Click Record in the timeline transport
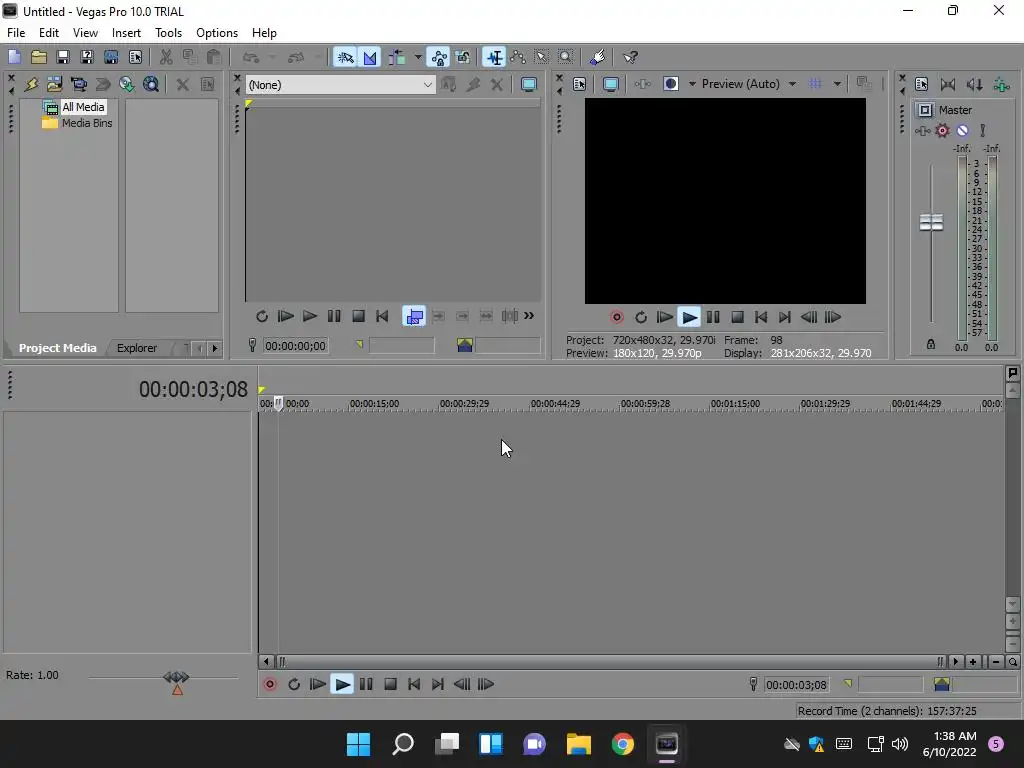1024x768 pixels. click(270, 684)
